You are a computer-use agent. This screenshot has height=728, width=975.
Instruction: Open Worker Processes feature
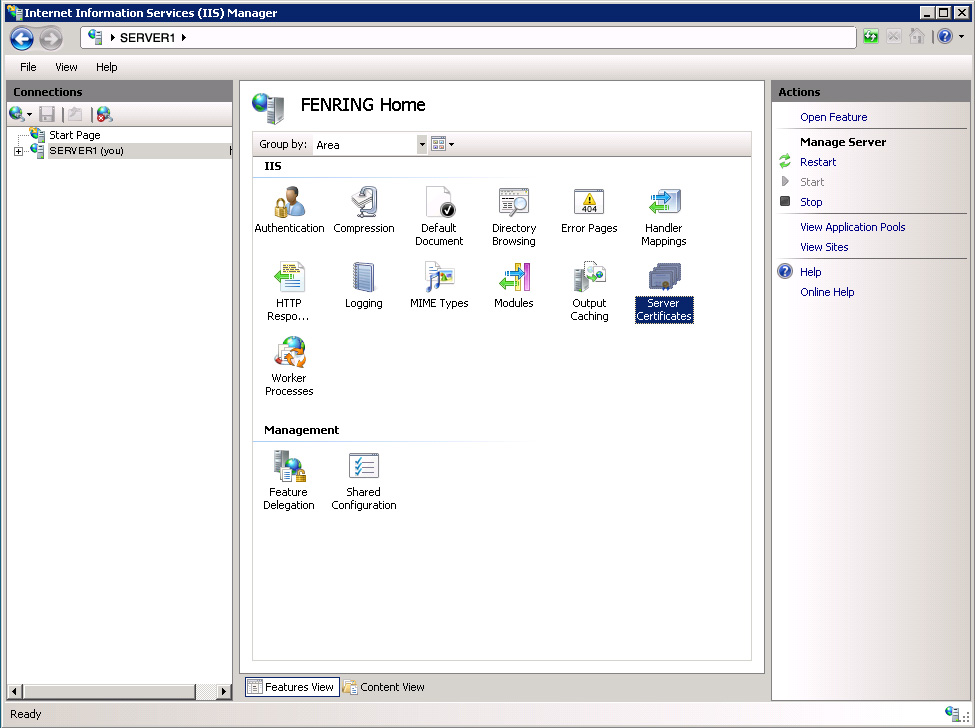(289, 366)
